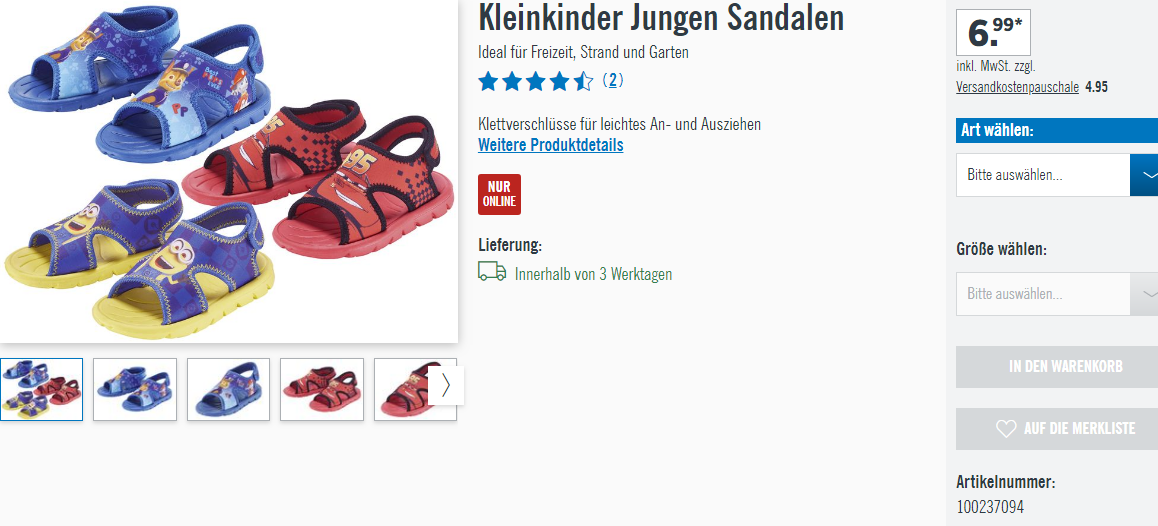The height and width of the screenshot is (526, 1158).
Task: Select the second thumbnail with blue sandals pair
Action: pyautogui.click(x=135, y=389)
